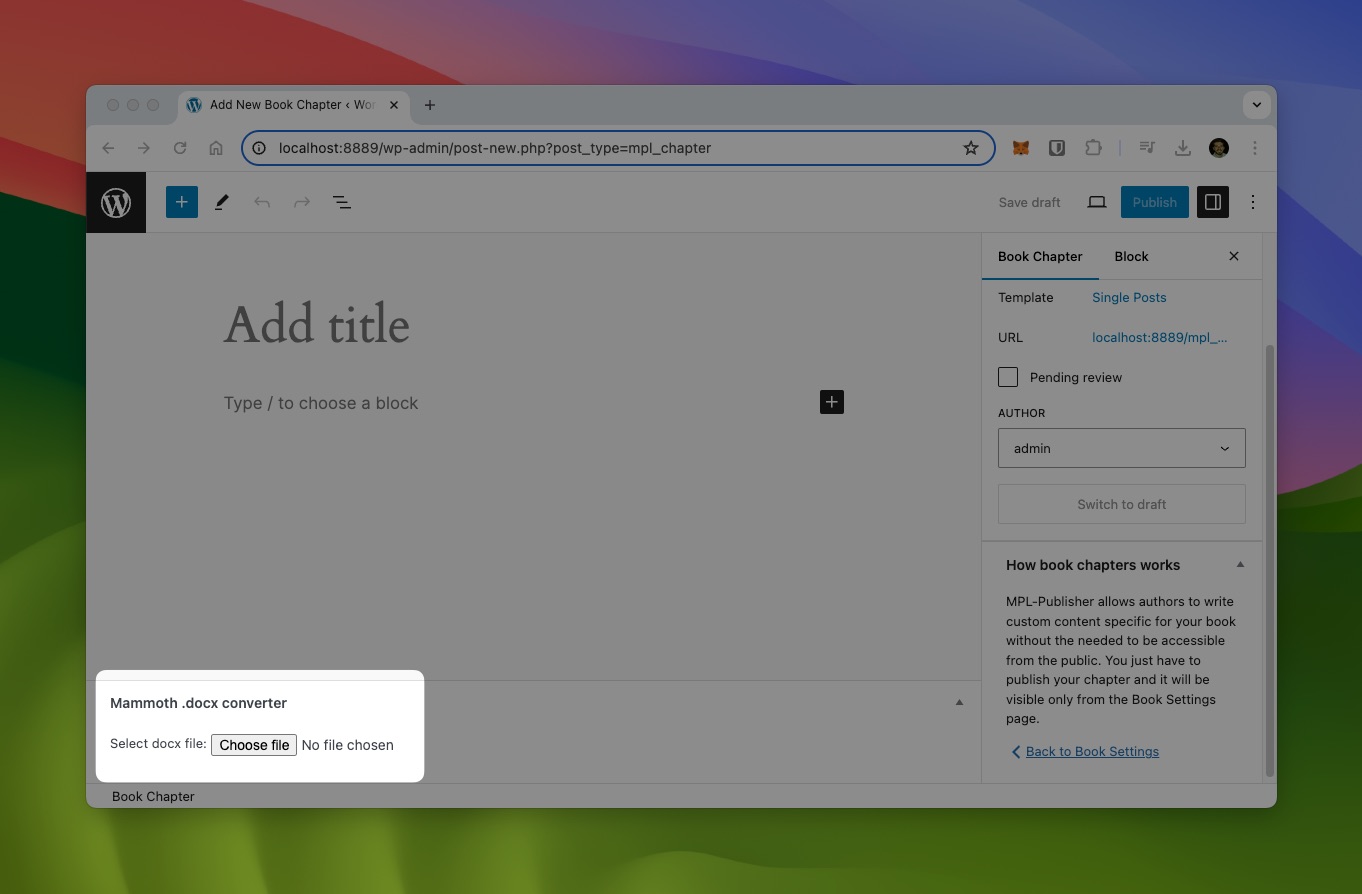Click the black add block button in editor
The height and width of the screenshot is (894, 1362).
(832, 402)
